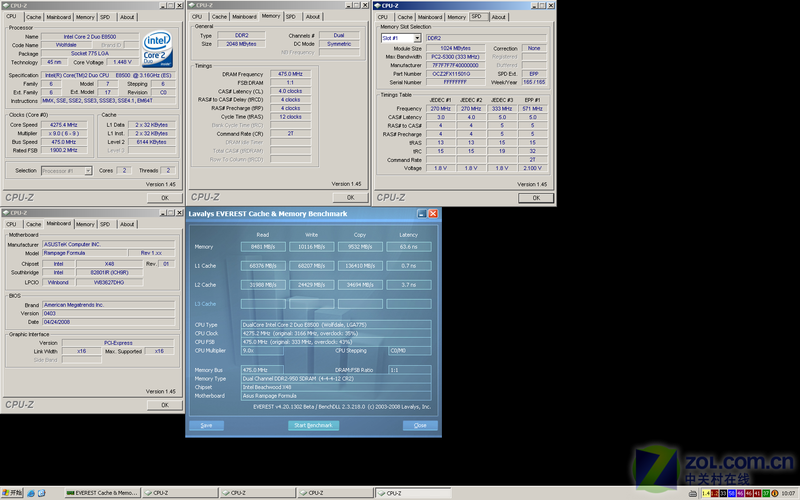Click the Memory Type Dual Channel DDR2-950 field
The image size is (800, 500).
pos(336,379)
